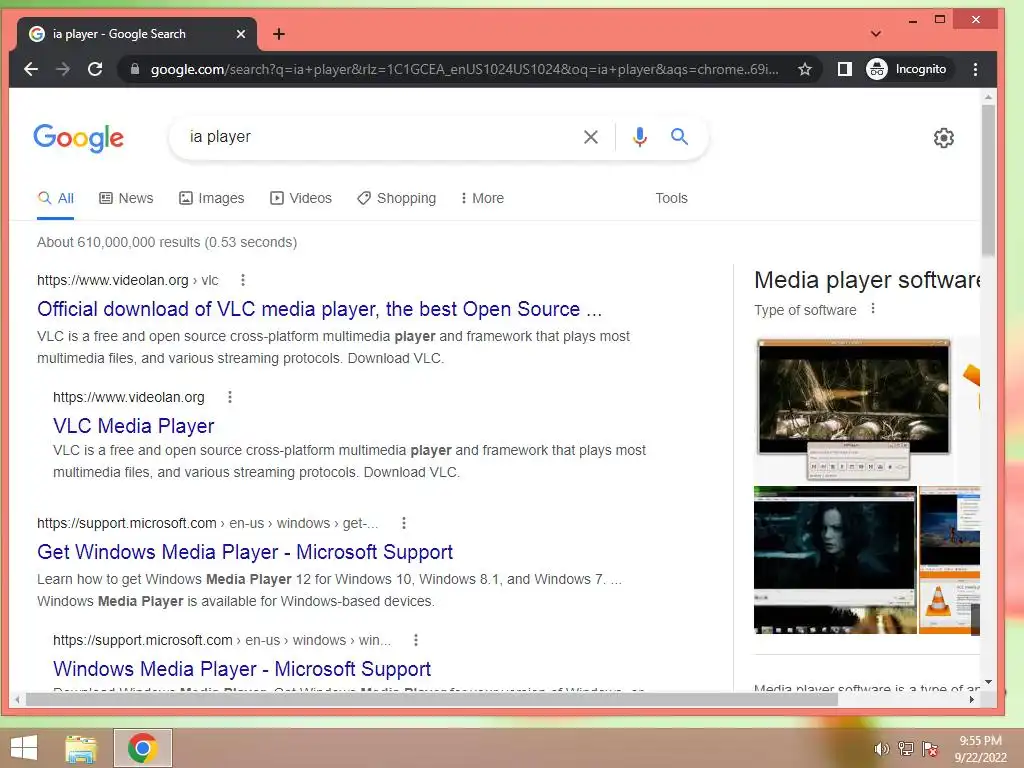Image resolution: width=1024 pixels, height=768 pixels.
Task: Open options next to 'Type of software'
Action: click(x=873, y=309)
